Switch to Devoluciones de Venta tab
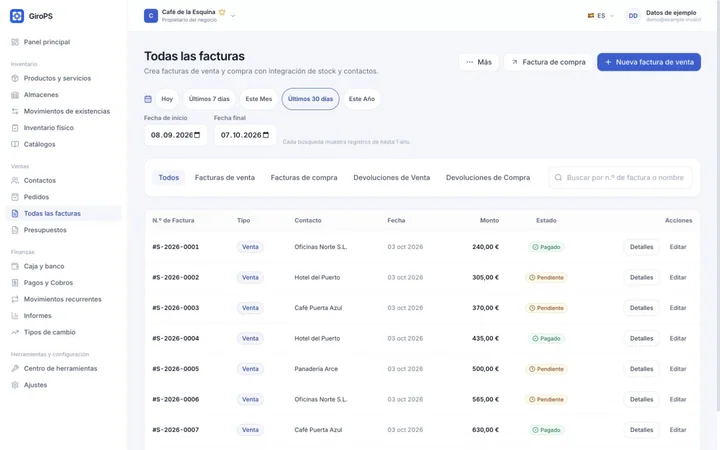 [392, 178]
